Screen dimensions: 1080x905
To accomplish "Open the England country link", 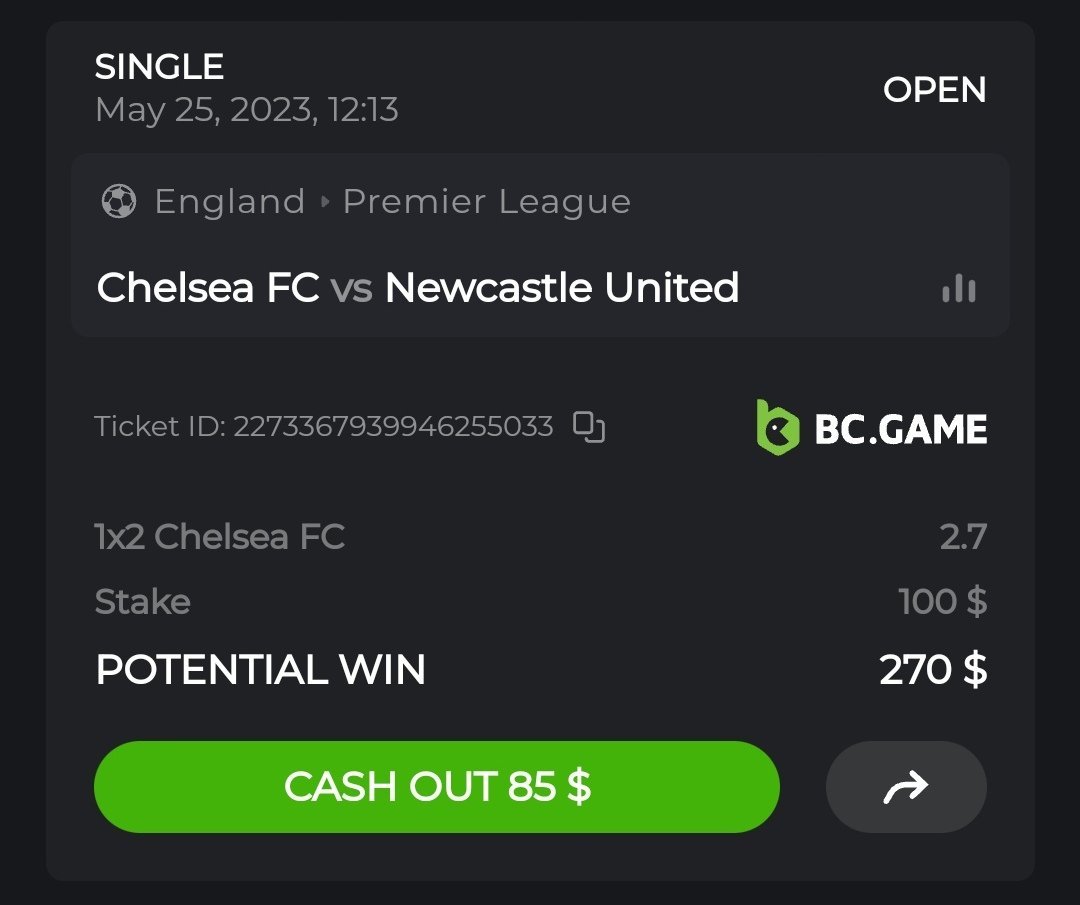I will (x=229, y=202).
